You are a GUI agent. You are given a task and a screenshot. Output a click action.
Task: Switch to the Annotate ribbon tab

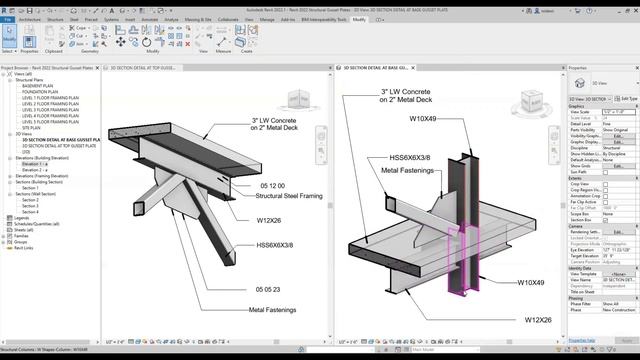click(x=149, y=20)
